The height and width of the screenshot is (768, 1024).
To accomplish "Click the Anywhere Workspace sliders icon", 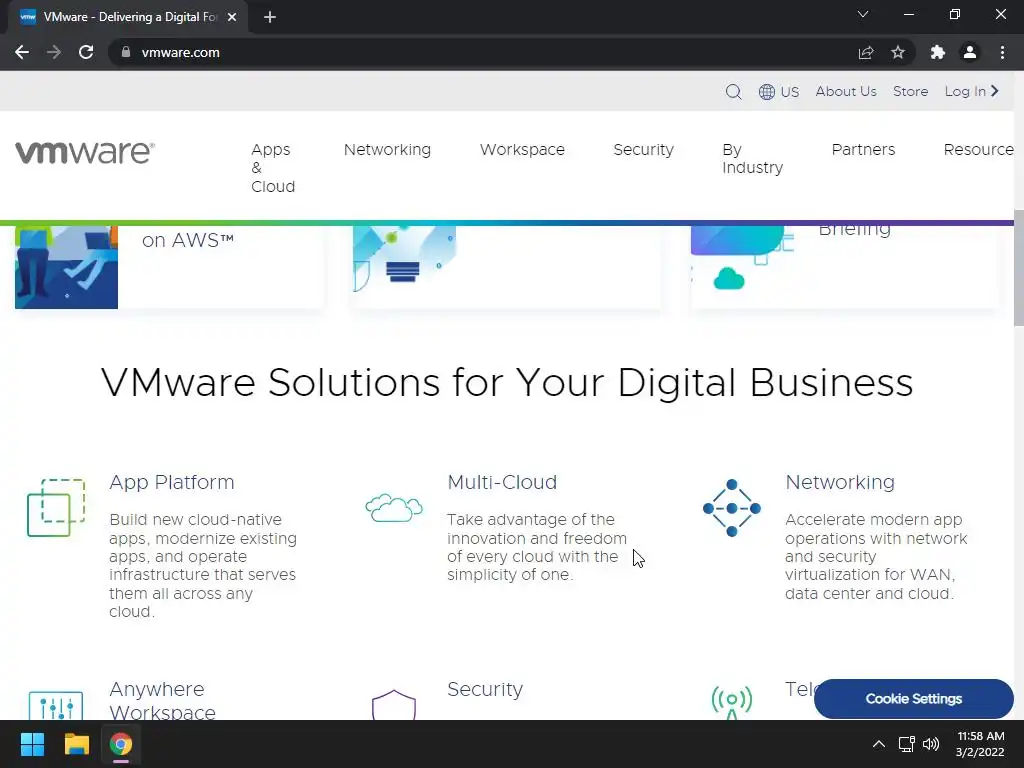I will pyautogui.click(x=56, y=705).
